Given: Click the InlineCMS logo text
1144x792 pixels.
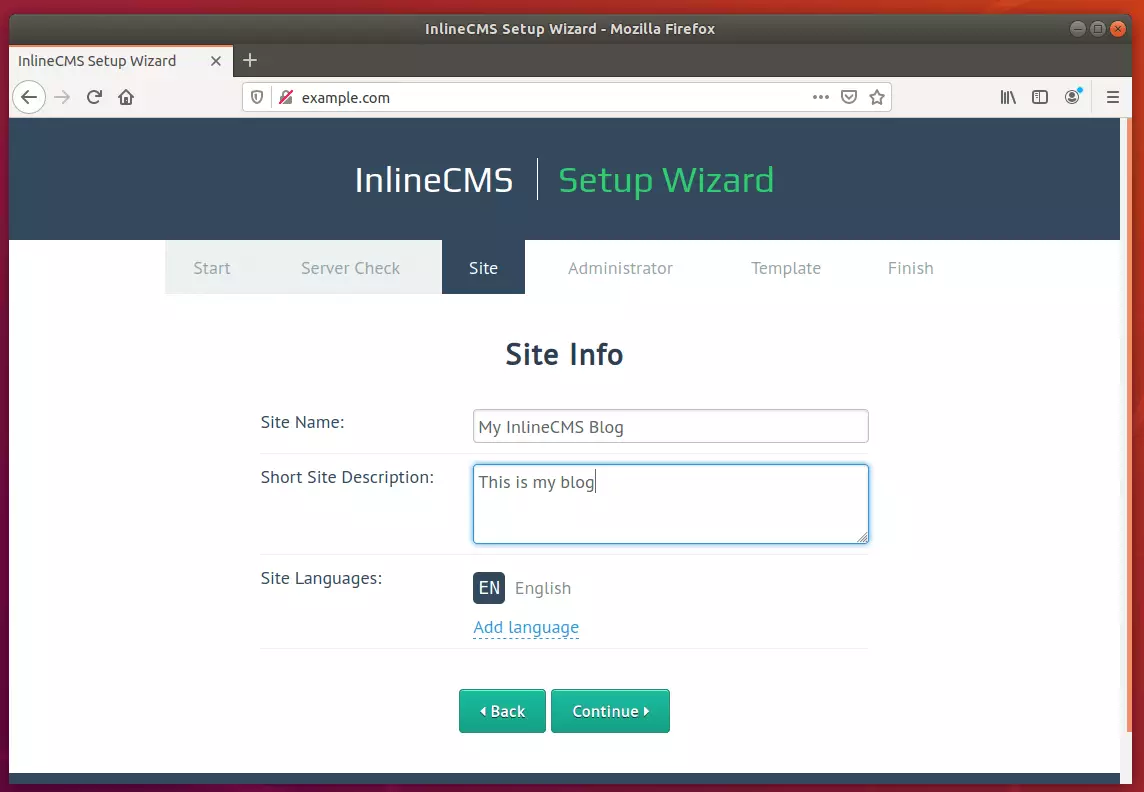Looking at the screenshot, I should 434,180.
